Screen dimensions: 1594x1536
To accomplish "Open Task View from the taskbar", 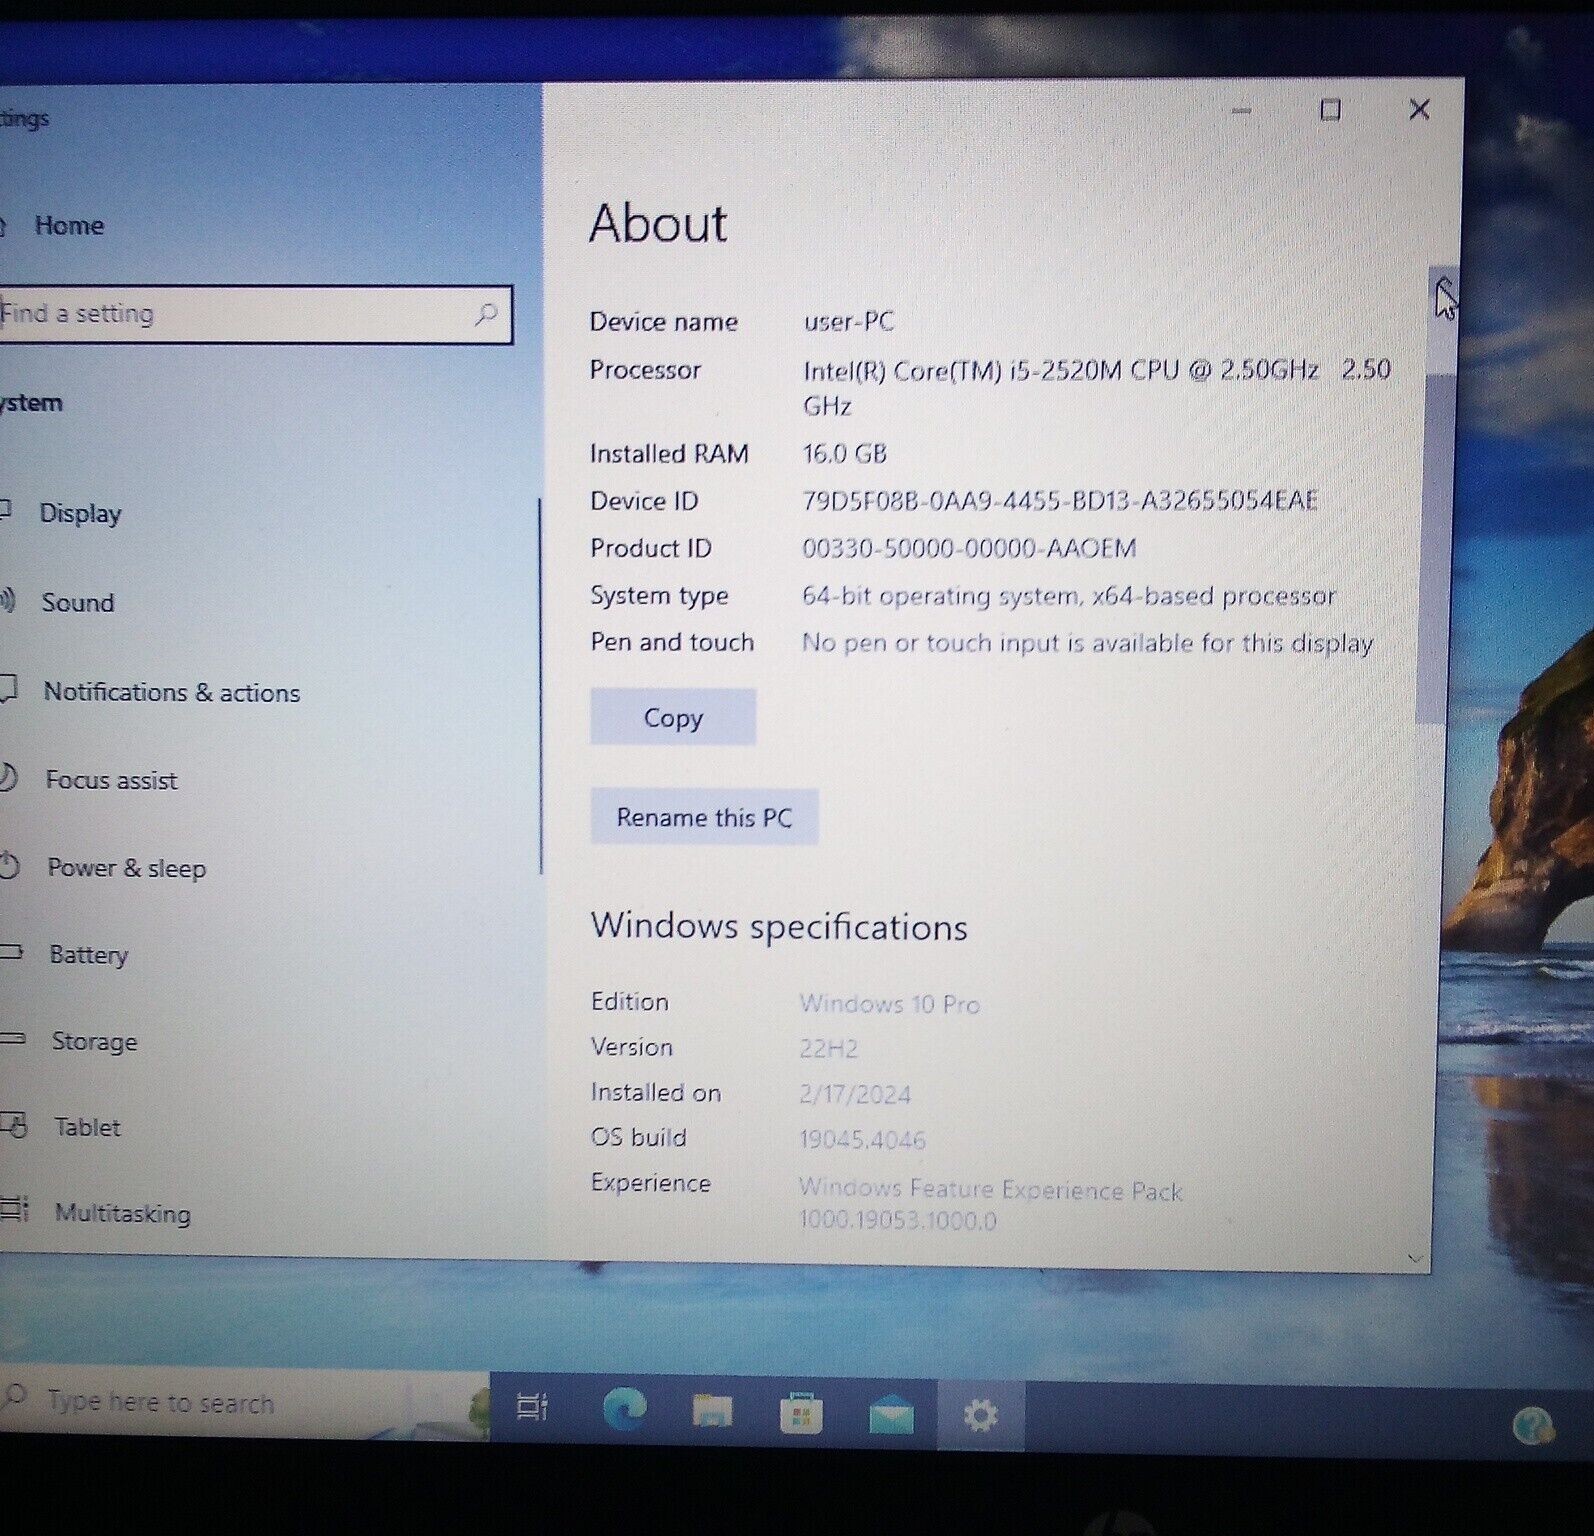I will pyautogui.click(x=532, y=1407).
